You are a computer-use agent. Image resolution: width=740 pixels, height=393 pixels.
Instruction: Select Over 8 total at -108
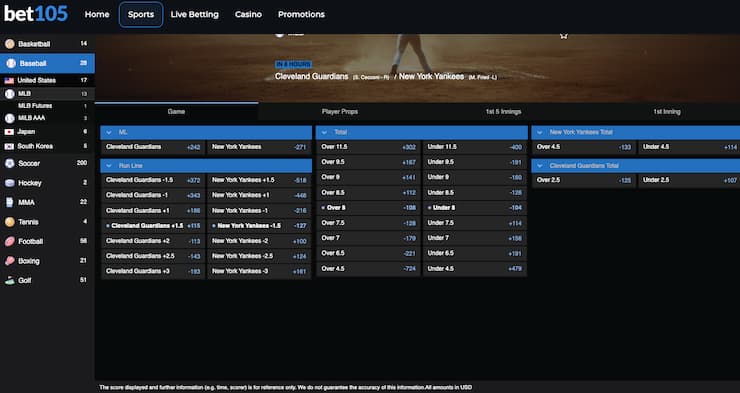(369, 208)
